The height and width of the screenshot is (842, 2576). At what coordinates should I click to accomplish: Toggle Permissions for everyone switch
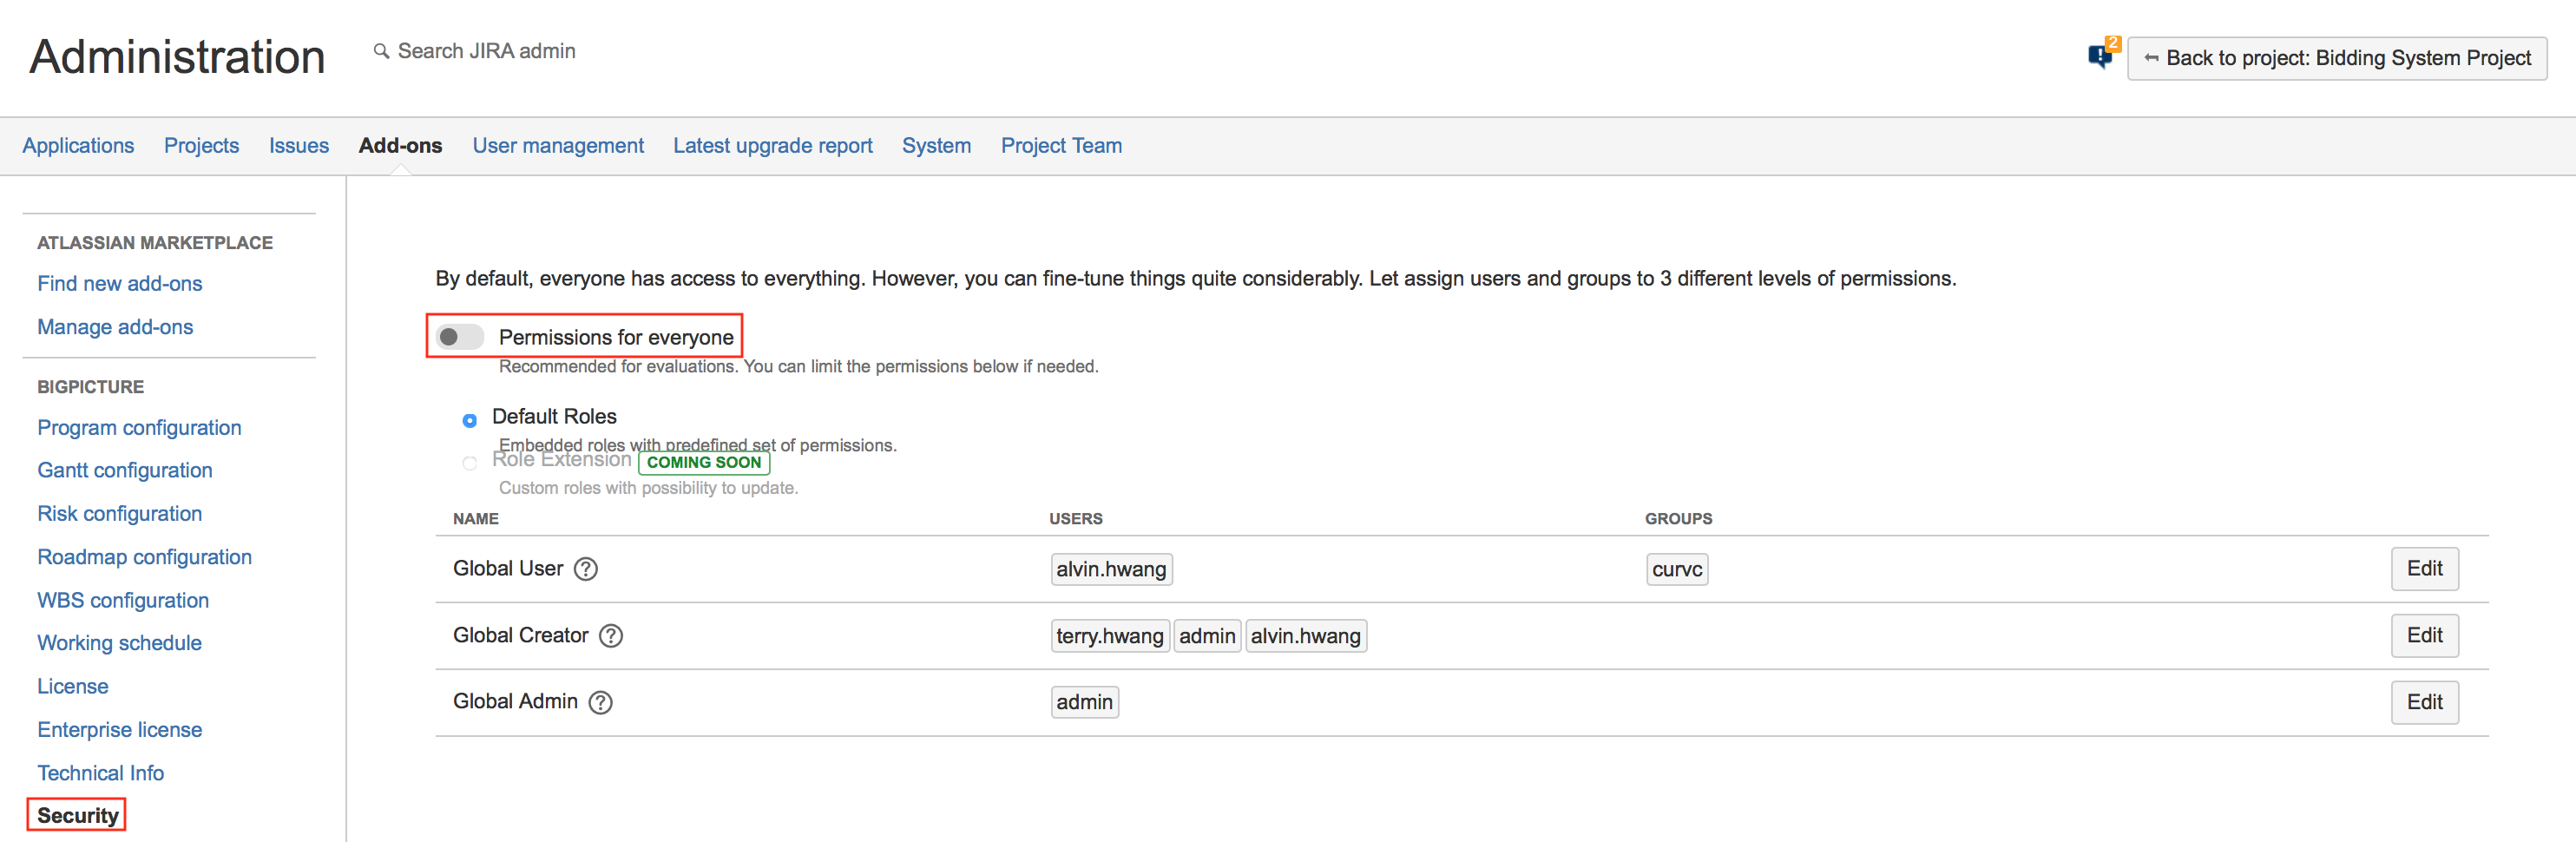(460, 337)
